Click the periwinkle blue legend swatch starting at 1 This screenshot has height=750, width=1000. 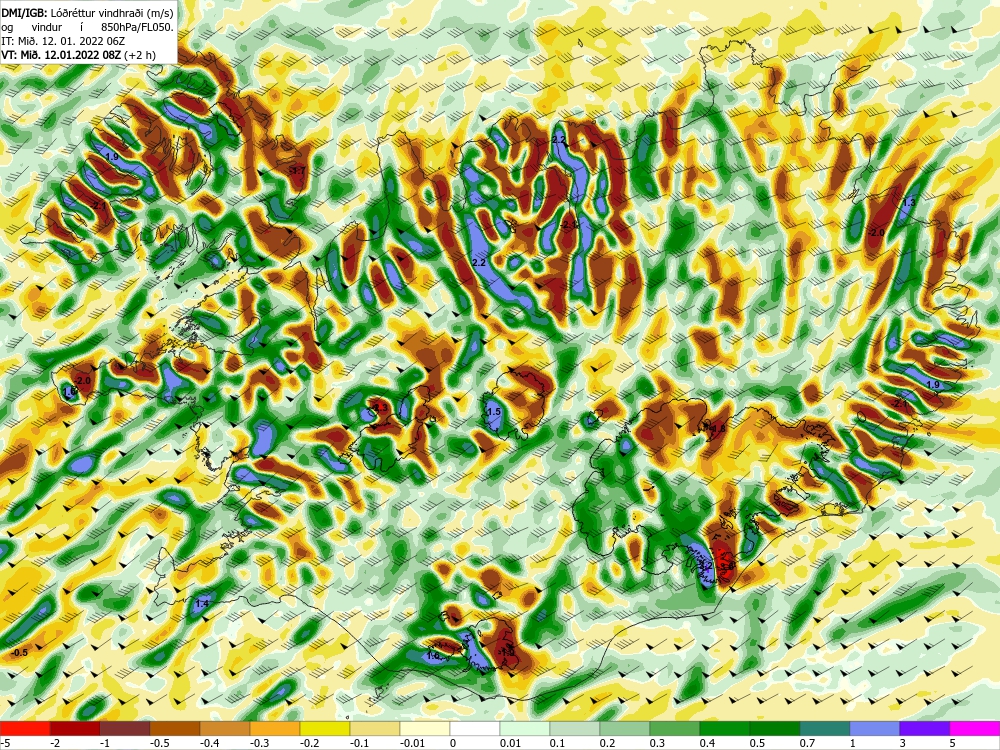coord(875,729)
